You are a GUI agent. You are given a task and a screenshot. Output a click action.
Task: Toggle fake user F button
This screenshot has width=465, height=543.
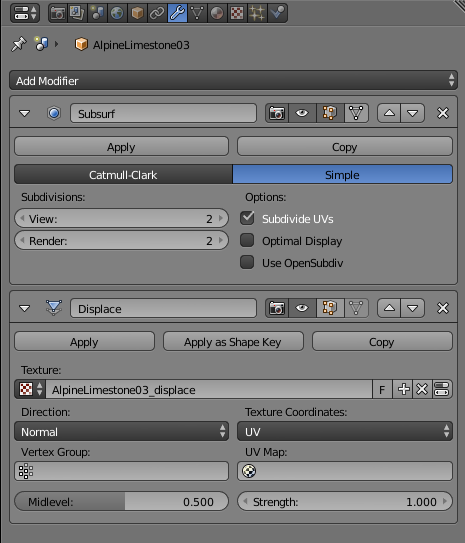pyautogui.click(x=382, y=389)
